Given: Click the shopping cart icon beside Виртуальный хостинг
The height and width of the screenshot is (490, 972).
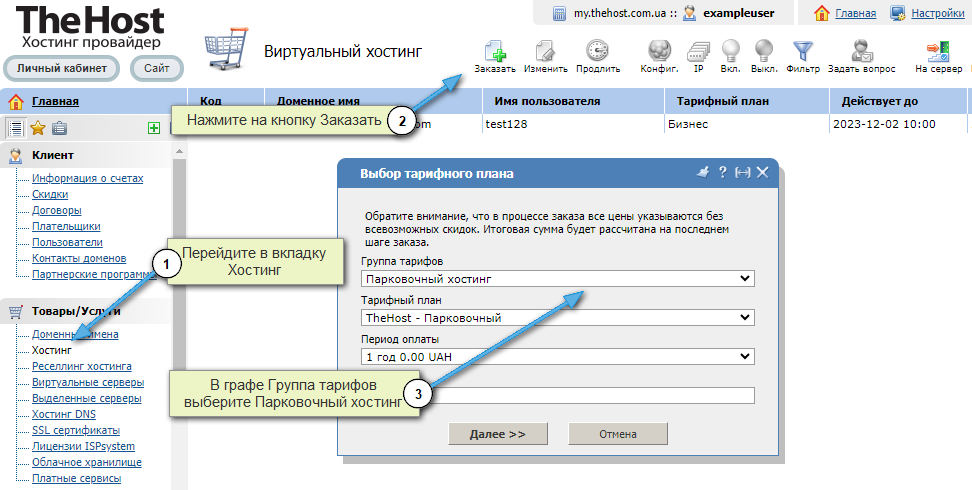Looking at the screenshot, I should click(226, 49).
